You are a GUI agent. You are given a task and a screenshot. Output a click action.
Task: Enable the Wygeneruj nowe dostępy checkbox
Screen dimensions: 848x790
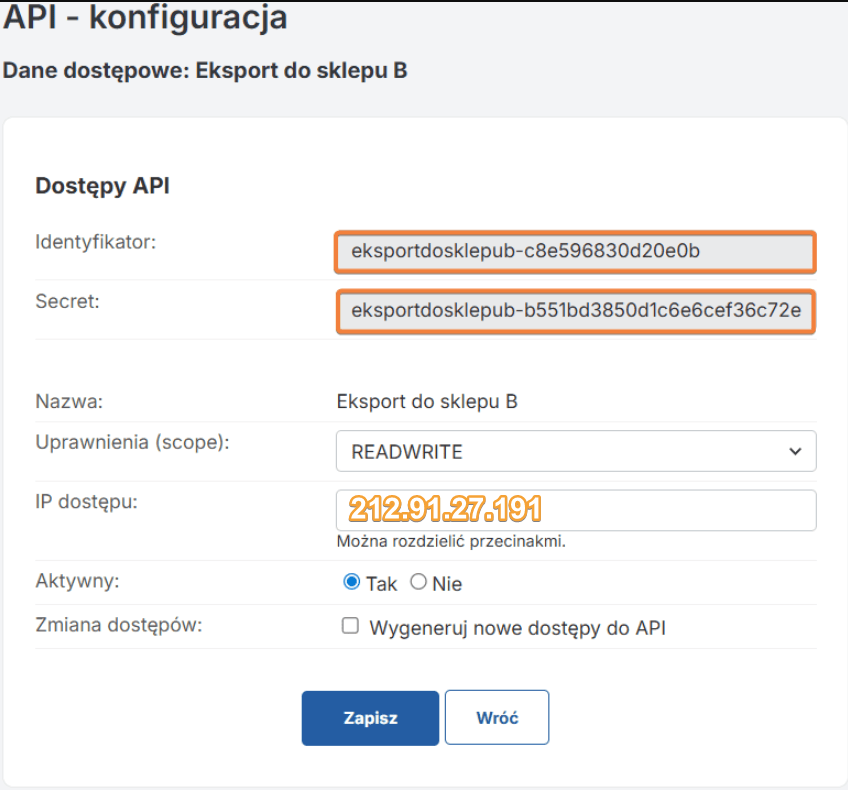tap(350, 626)
